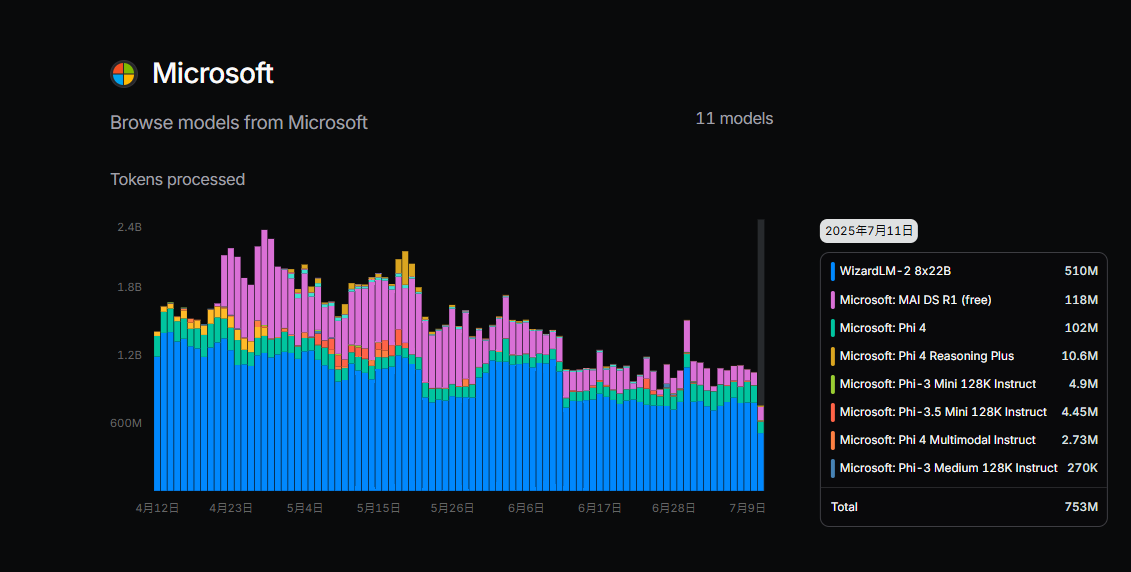Select the Microsoft: Phi 4 legend row
1131x572 pixels.
964,327
